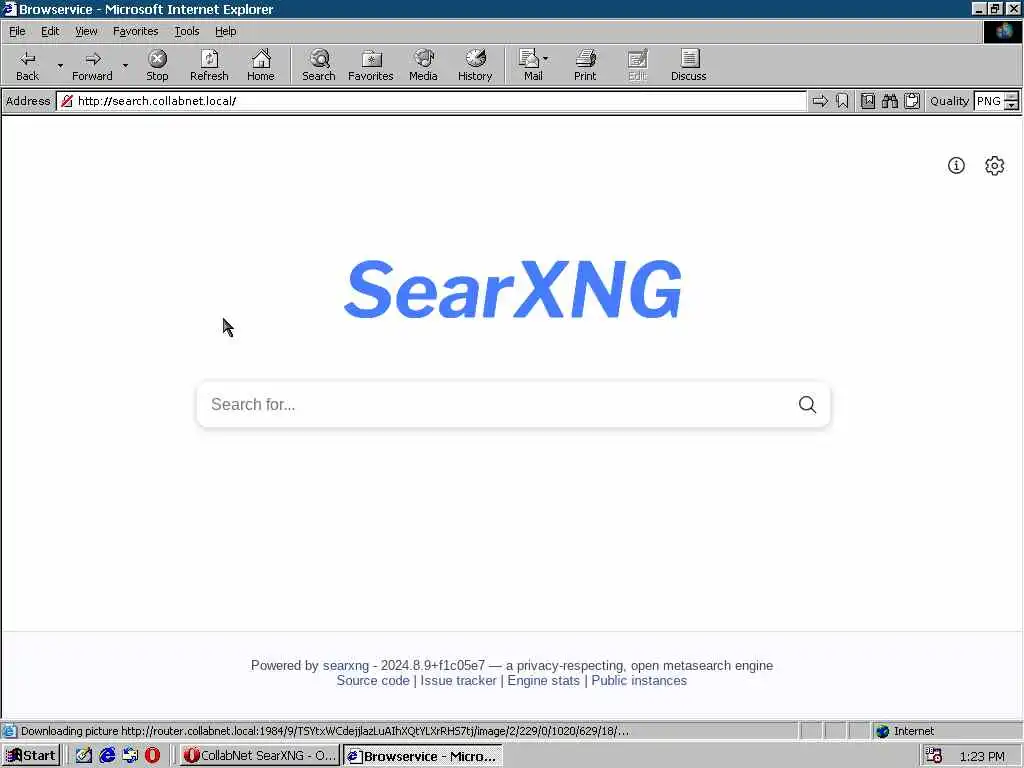
Task: Go to the Home page
Action: (x=261, y=65)
